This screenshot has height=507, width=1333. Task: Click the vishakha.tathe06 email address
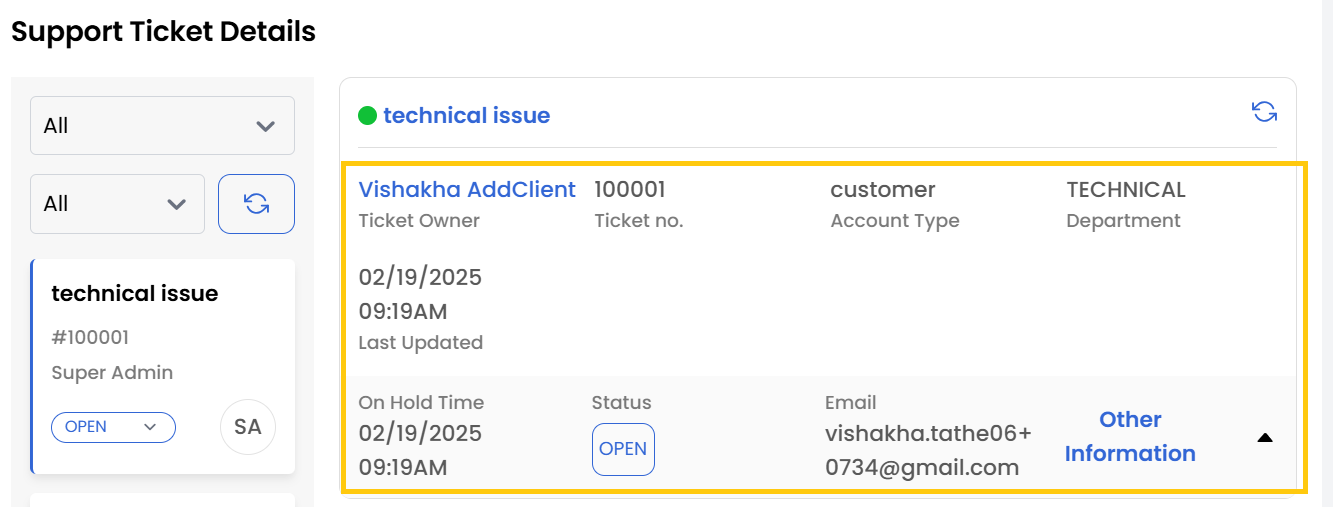click(x=927, y=450)
